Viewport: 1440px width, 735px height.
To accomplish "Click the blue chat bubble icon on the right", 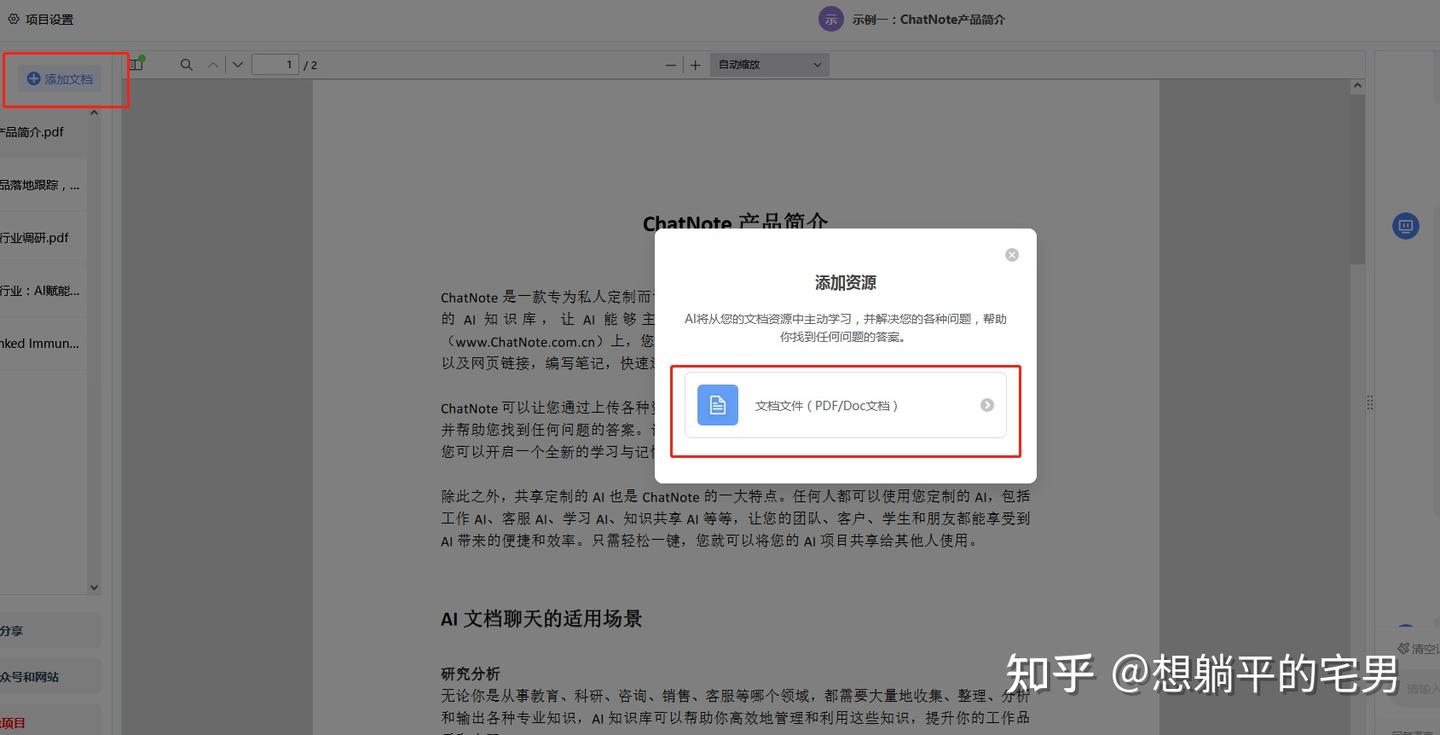I will coord(1405,225).
